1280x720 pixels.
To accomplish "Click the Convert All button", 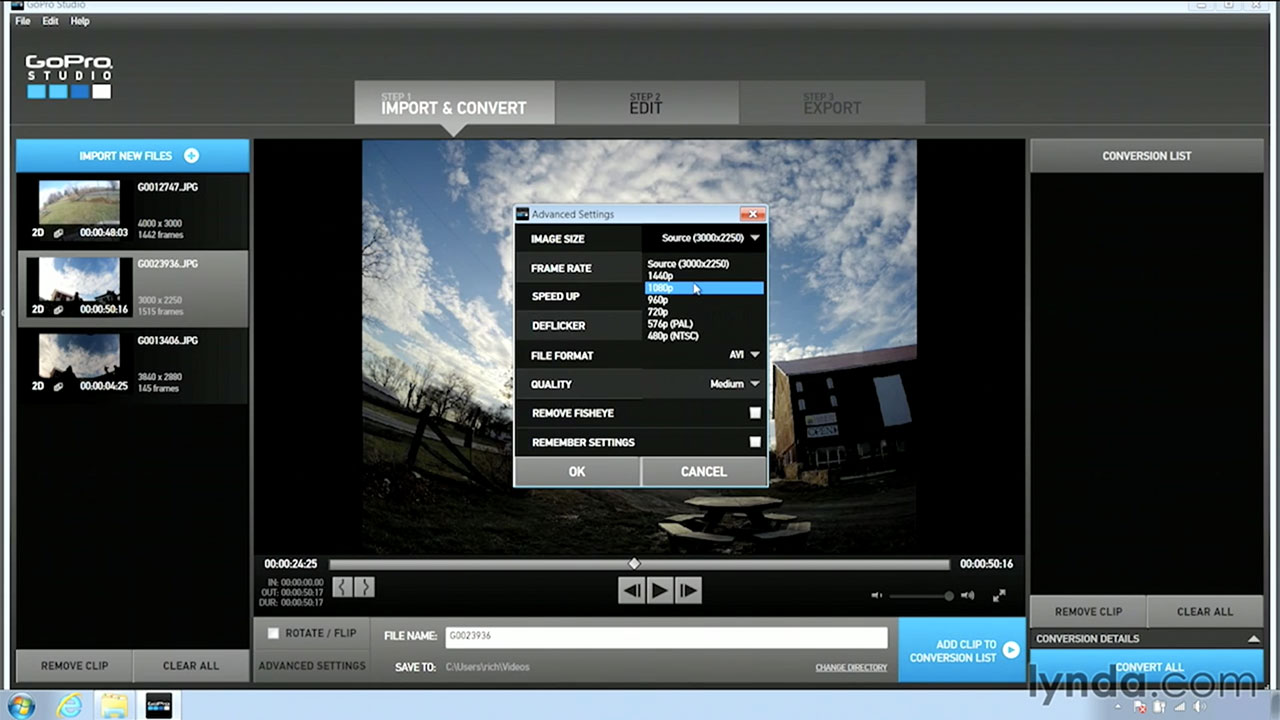I will coord(1148,666).
